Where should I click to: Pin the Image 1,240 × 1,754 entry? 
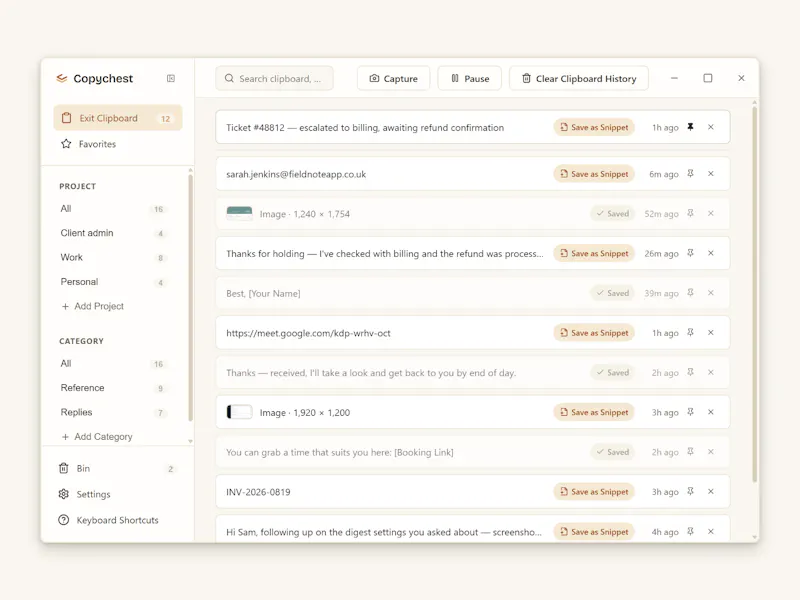click(690, 214)
